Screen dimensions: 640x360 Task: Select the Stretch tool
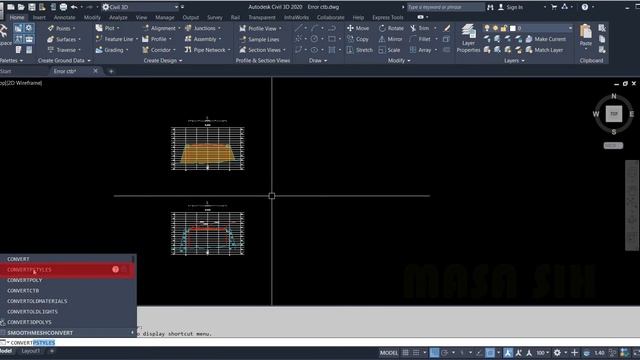click(360, 50)
